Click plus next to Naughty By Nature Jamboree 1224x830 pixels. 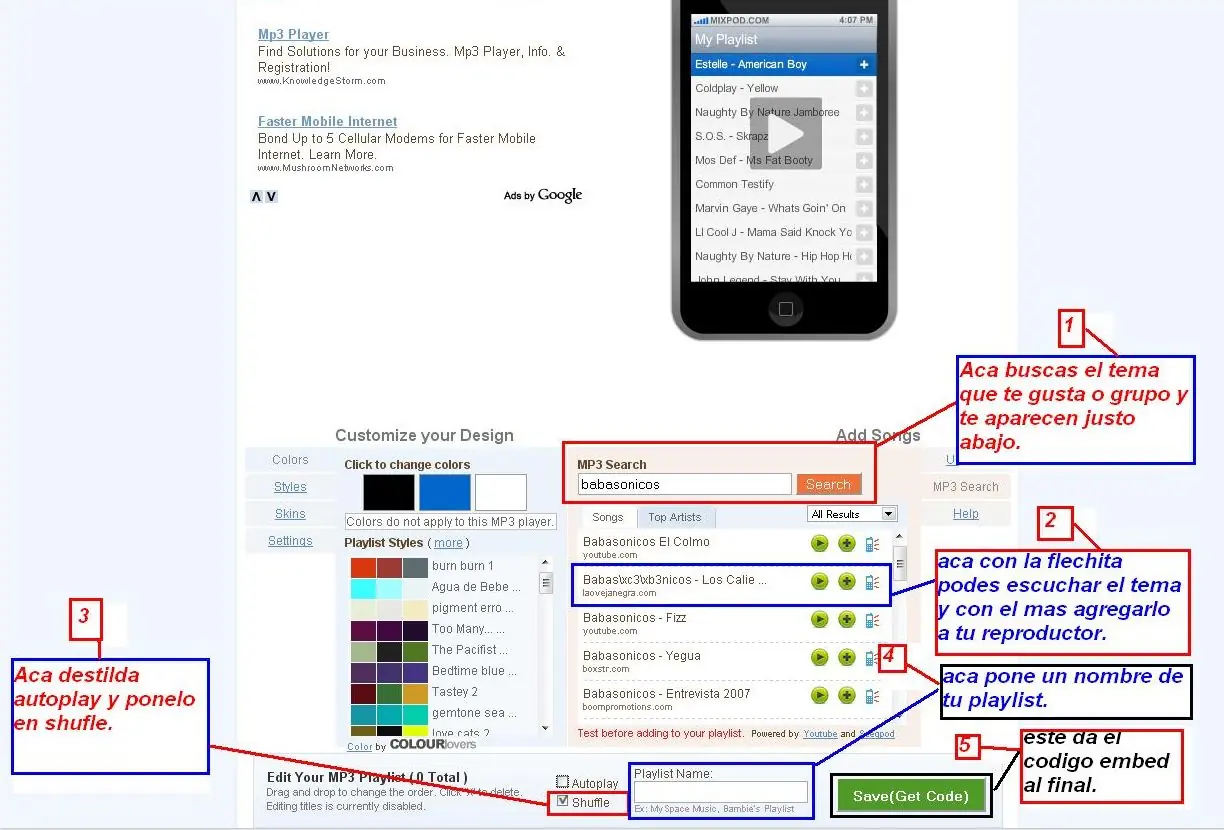[x=864, y=113]
